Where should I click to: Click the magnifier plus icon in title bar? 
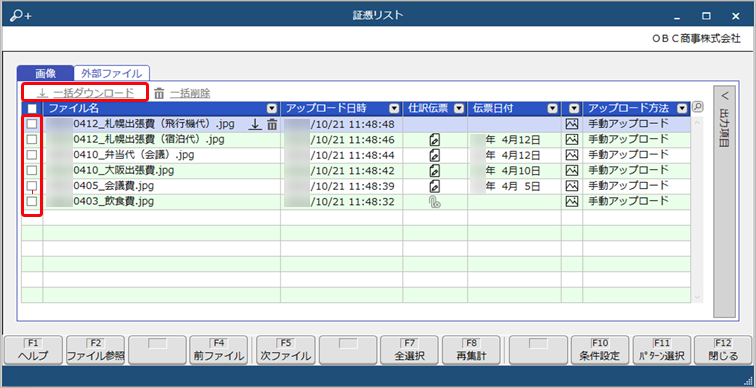21,15
